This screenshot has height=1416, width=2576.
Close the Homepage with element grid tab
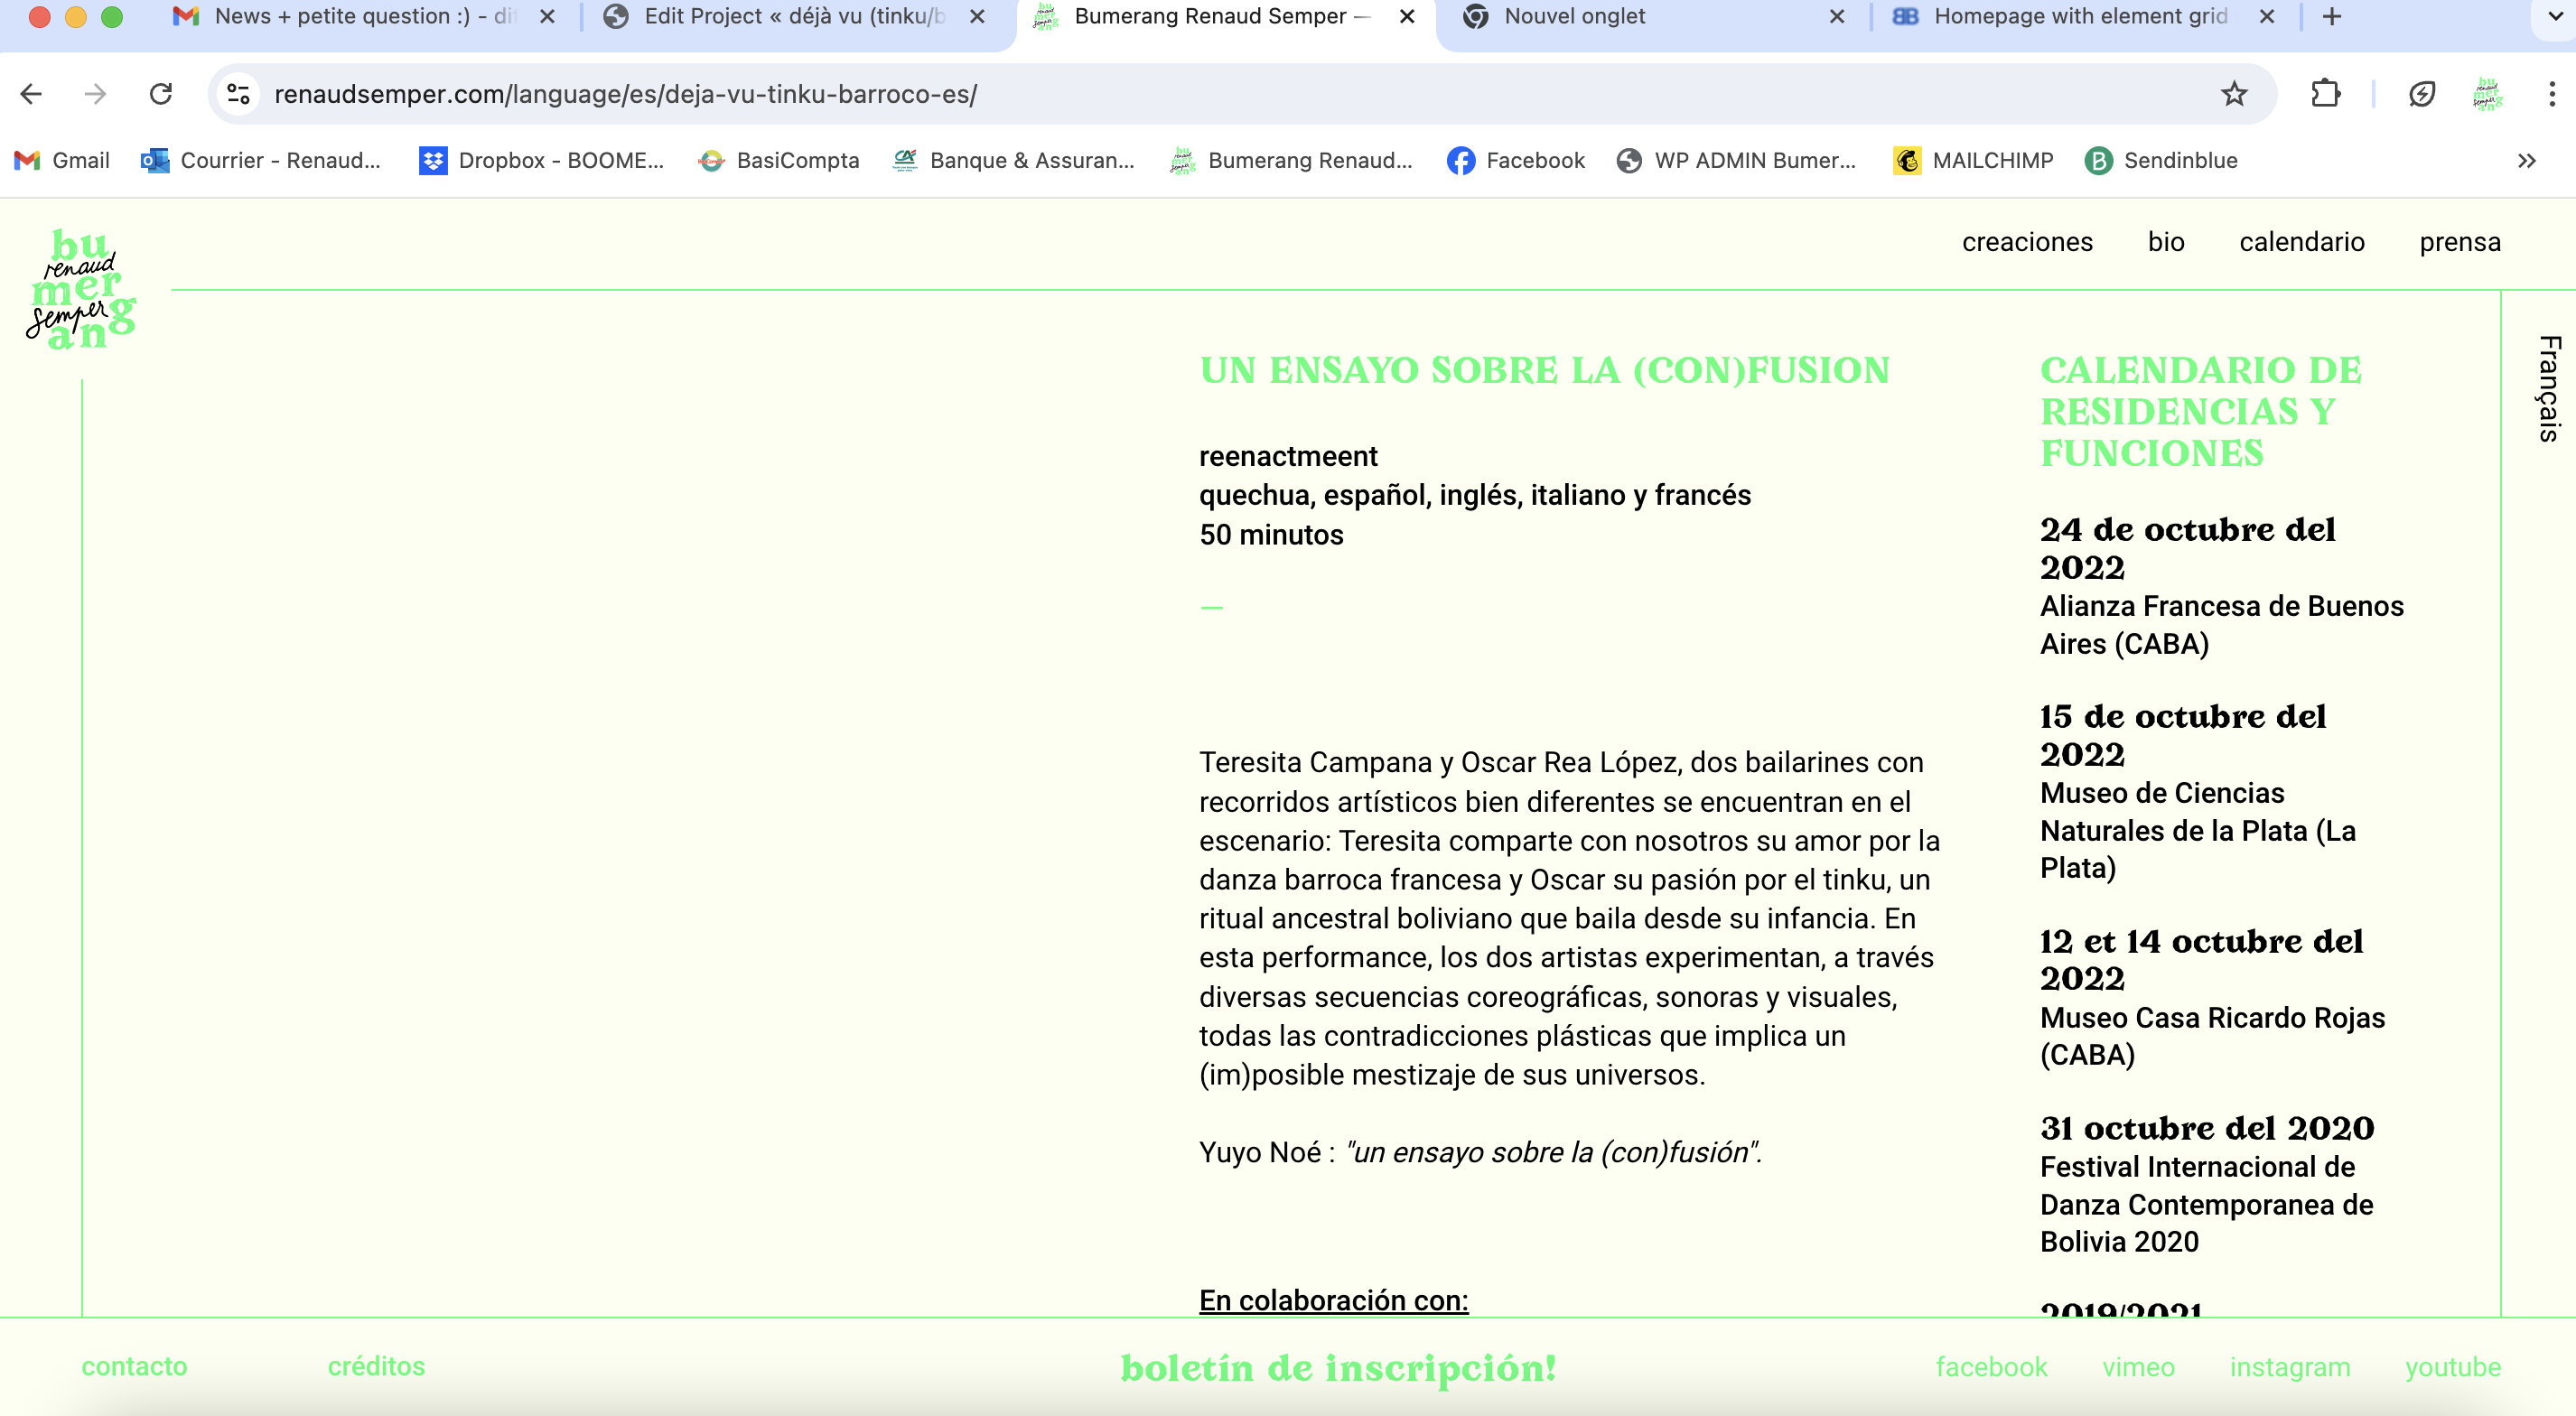(2267, 16)
